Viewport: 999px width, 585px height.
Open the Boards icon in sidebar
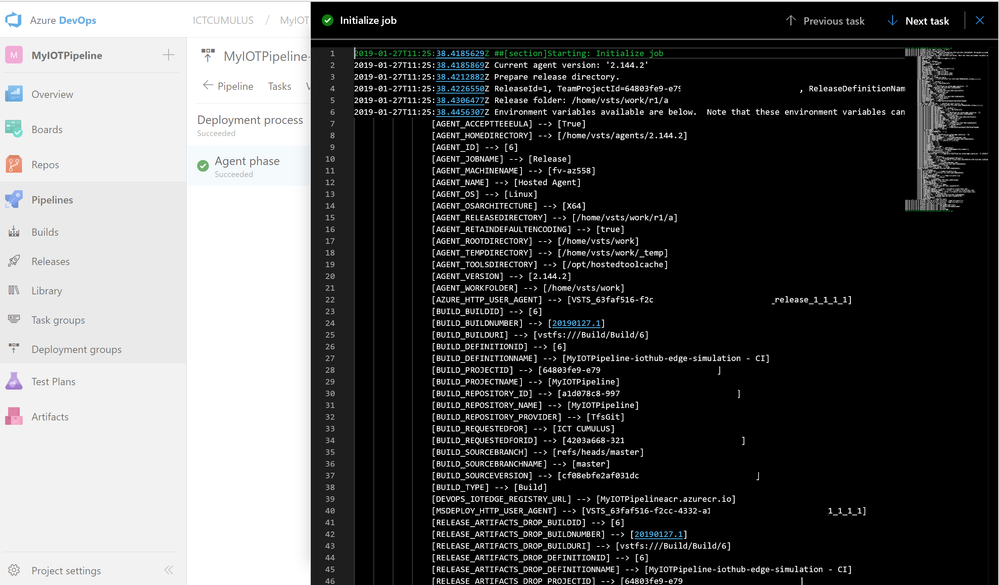14,129
